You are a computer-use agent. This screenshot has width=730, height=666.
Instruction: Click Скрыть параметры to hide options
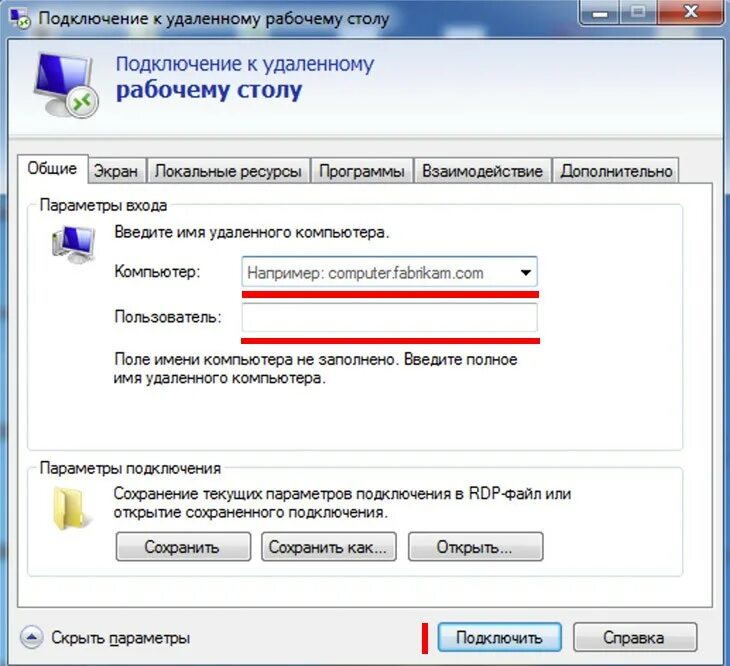[121, 638]
